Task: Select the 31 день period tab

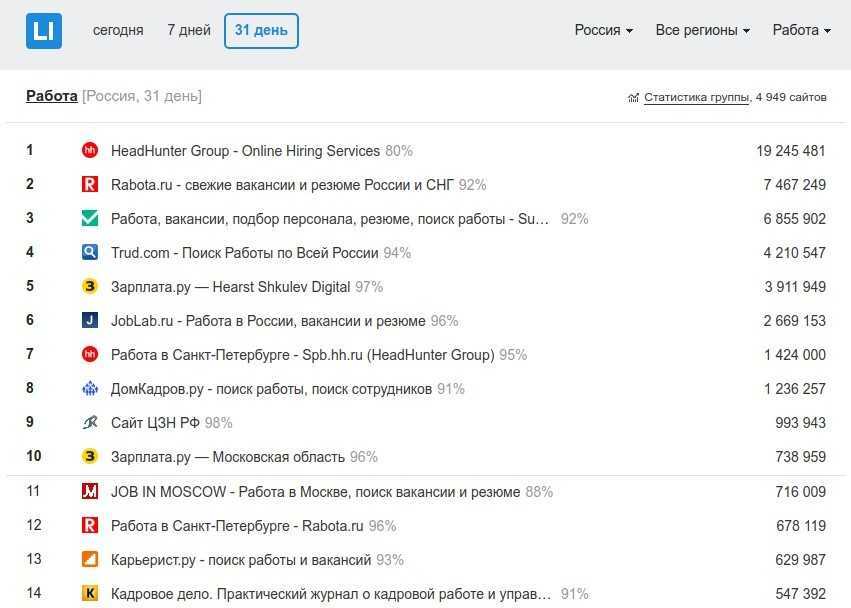Action: coord(261,31)
